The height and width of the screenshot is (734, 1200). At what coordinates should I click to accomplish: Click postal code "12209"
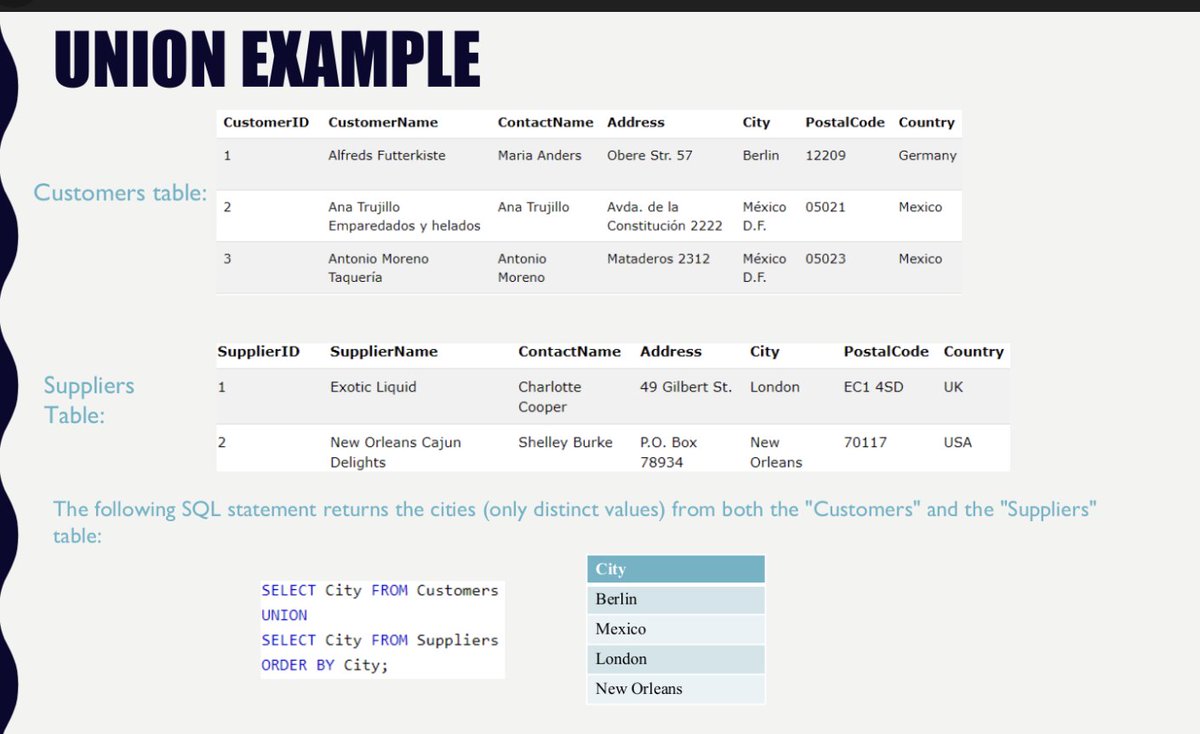click(825, 155)
